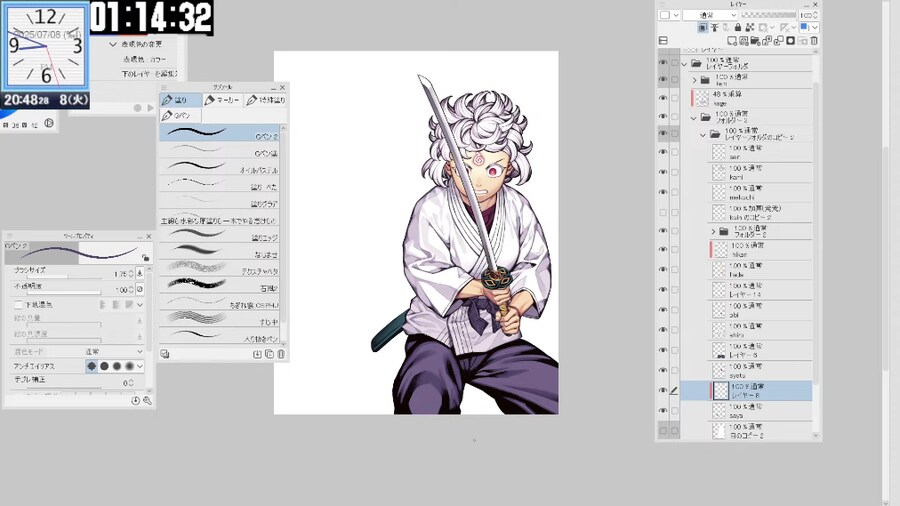Open the layer blending mode 通常 dropdown

click(x=709, y=15)
